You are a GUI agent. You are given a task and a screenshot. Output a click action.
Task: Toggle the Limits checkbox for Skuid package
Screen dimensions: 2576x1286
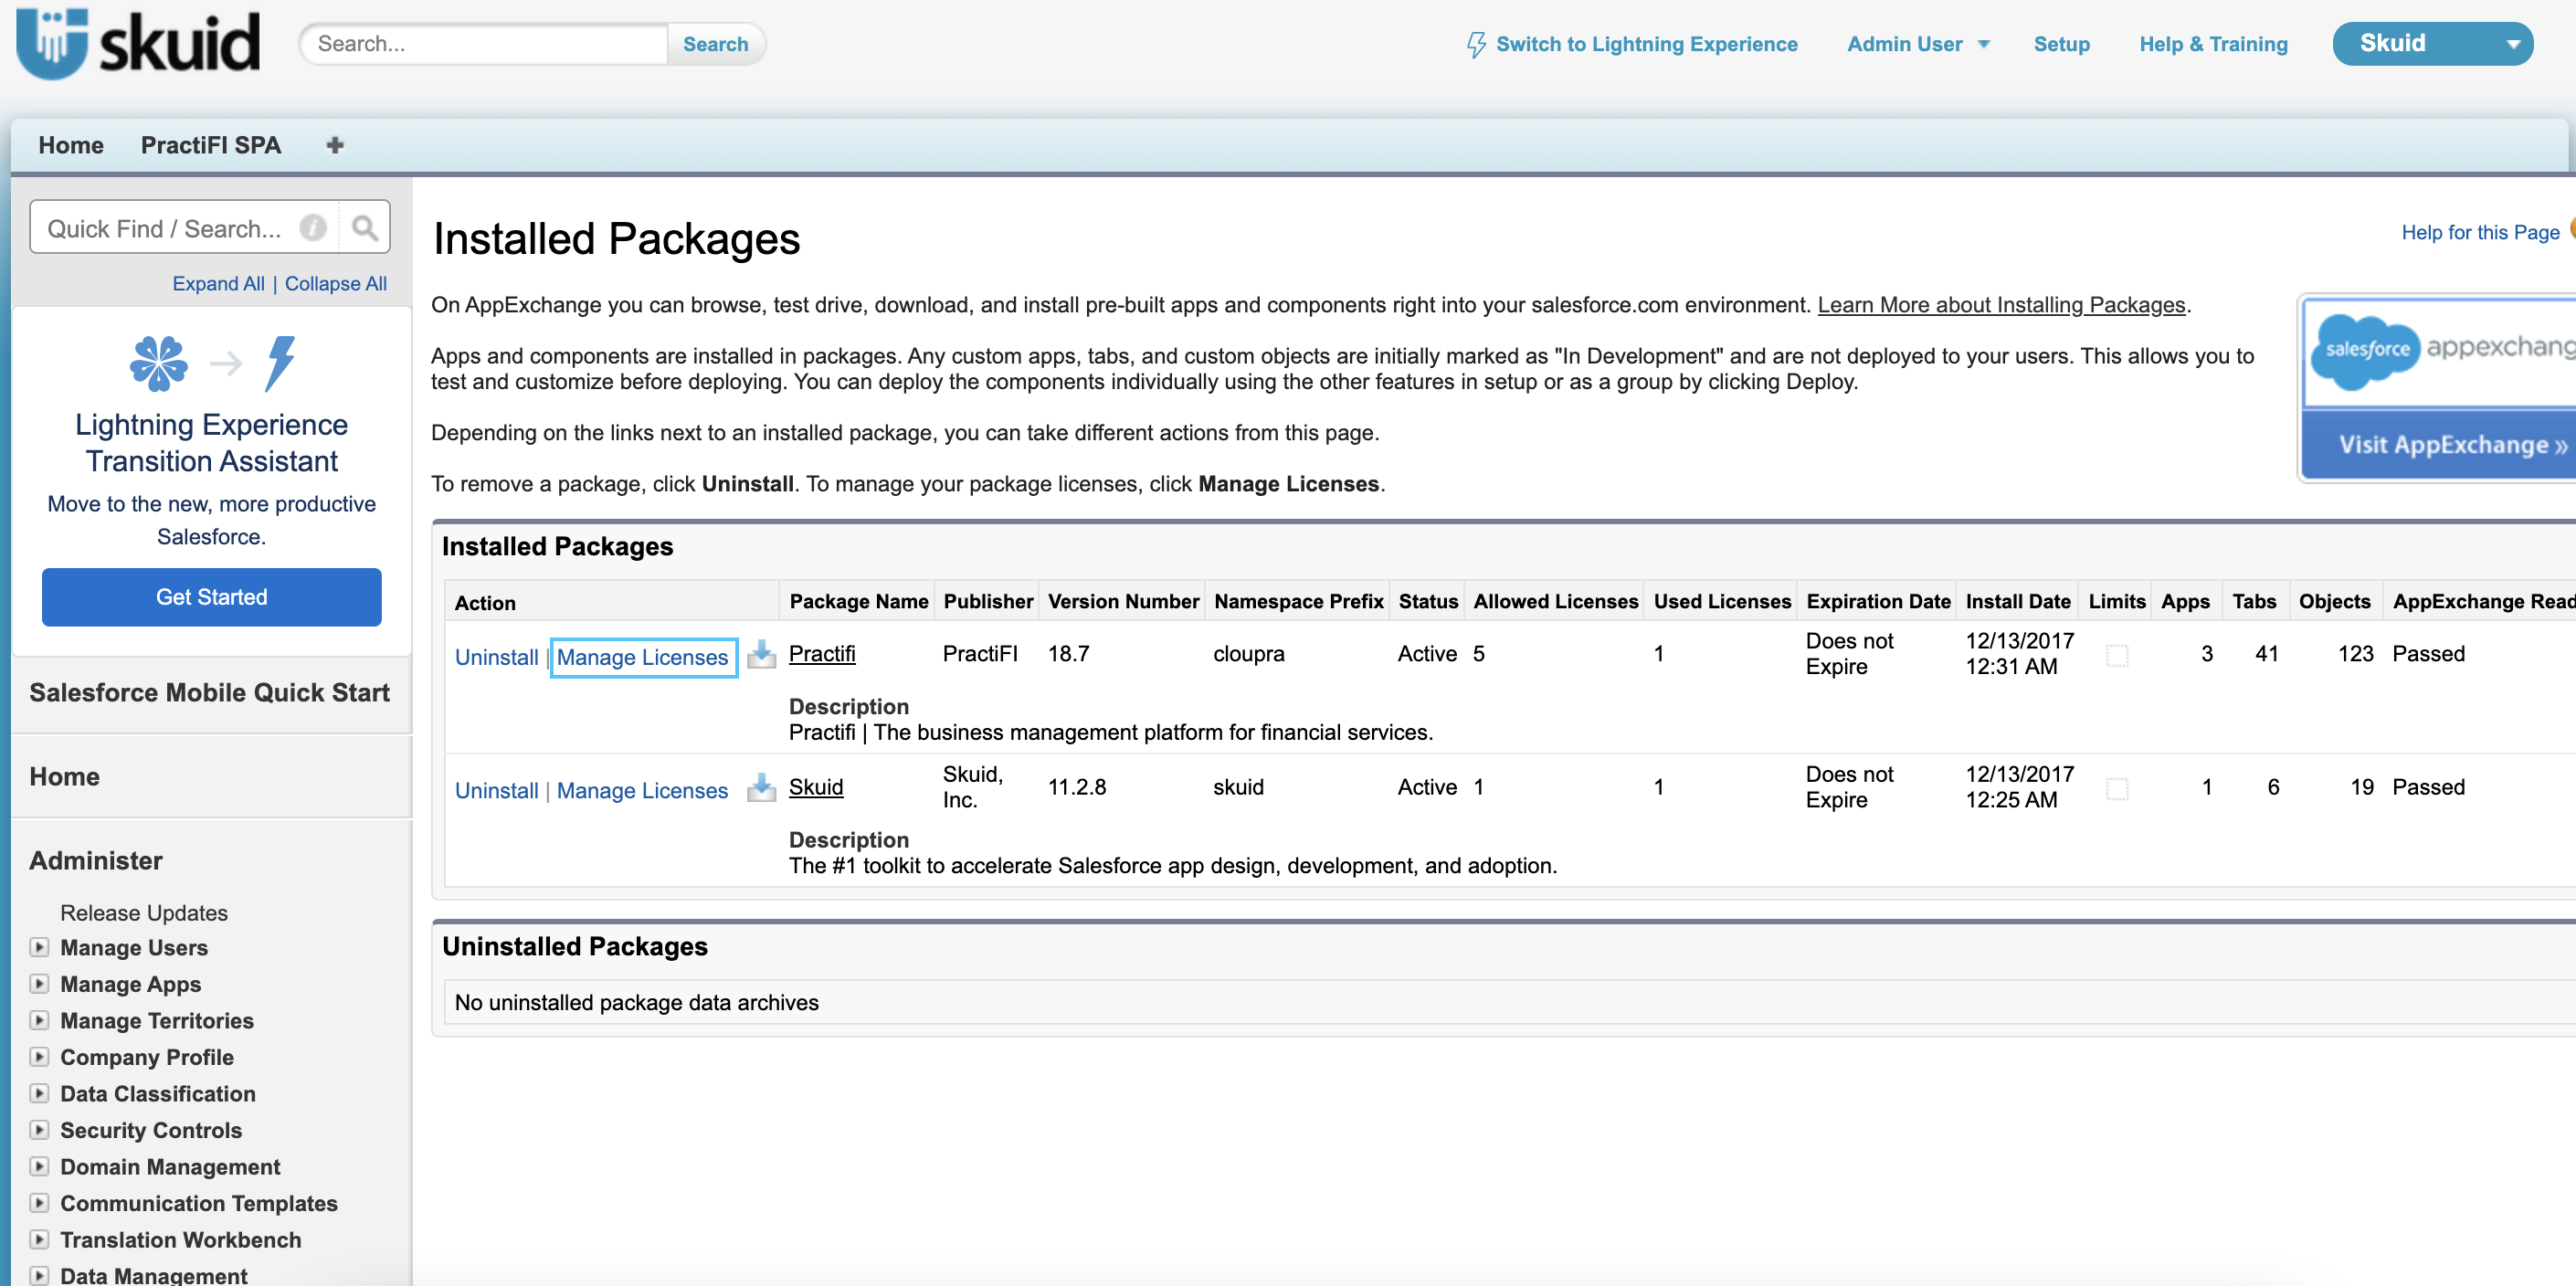pos(2117,789)
